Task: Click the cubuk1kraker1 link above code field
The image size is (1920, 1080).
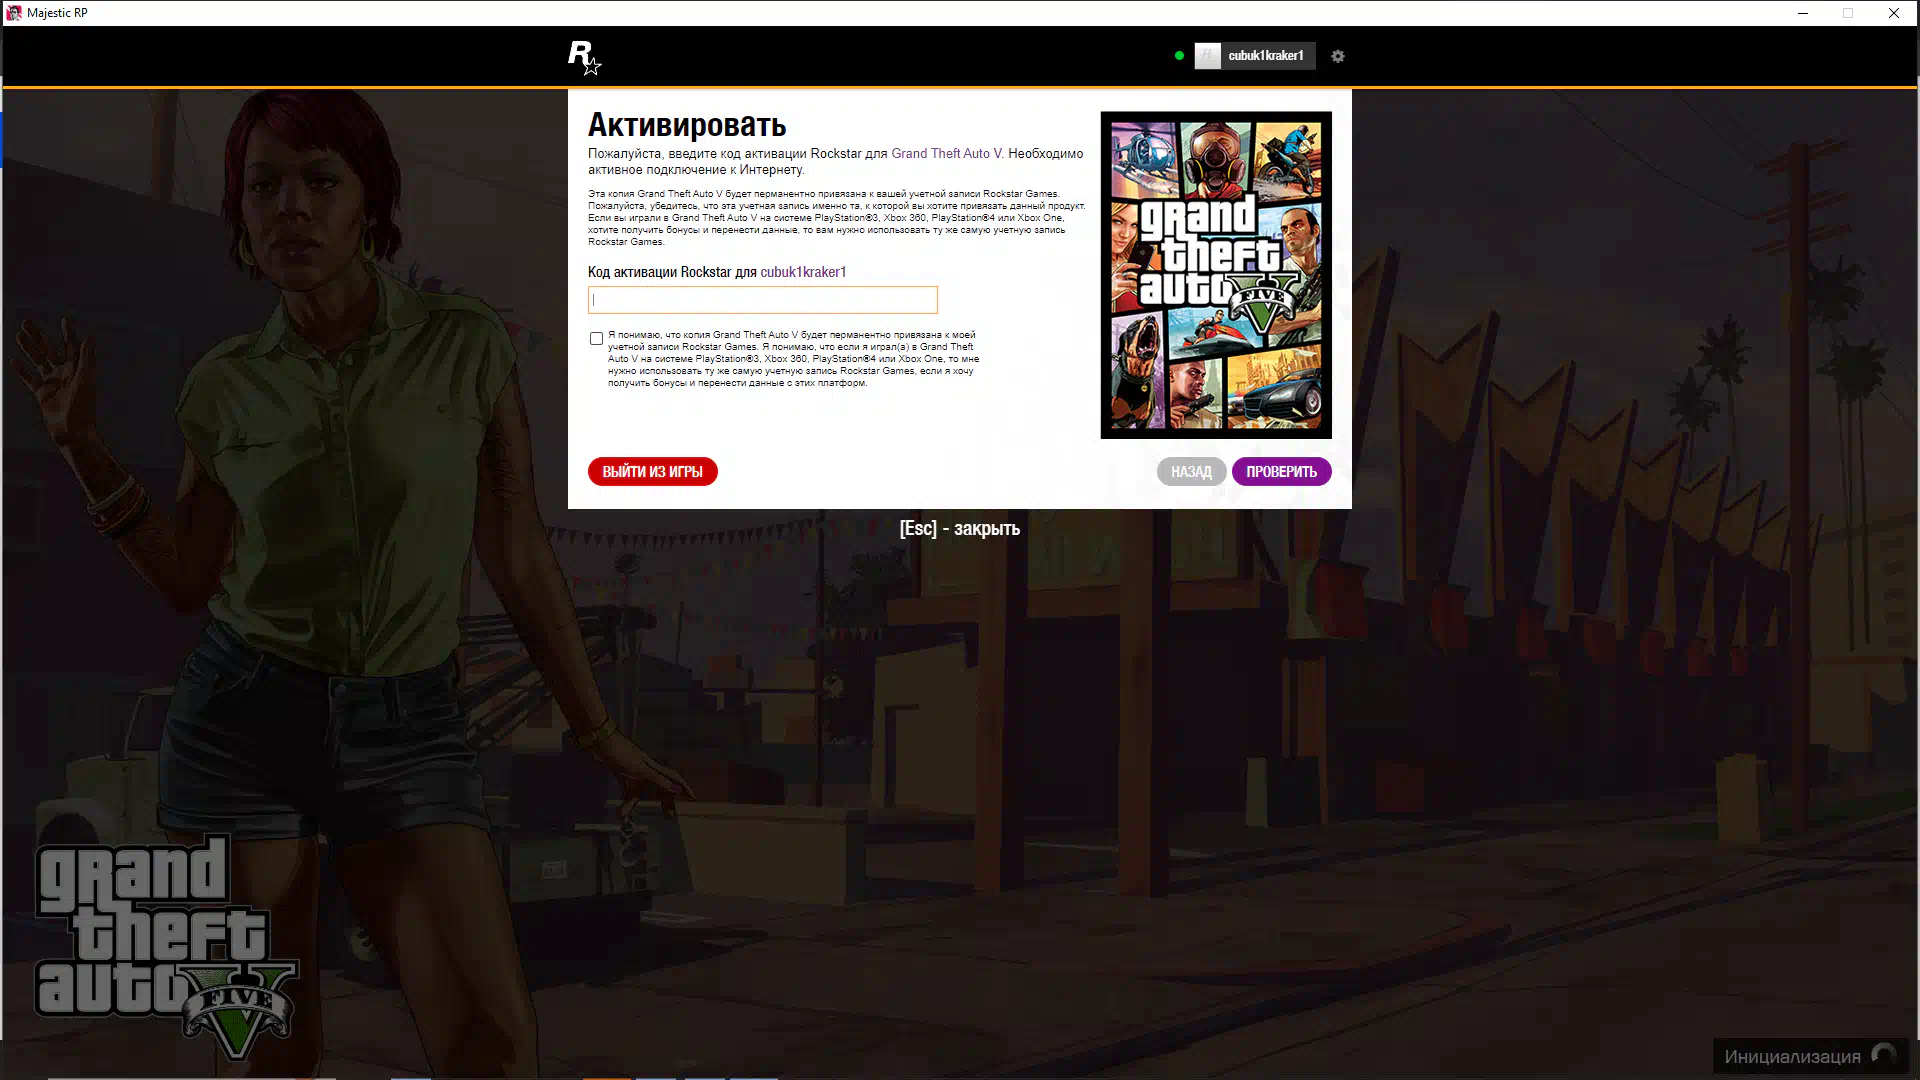Action: [x=803, y=272]
